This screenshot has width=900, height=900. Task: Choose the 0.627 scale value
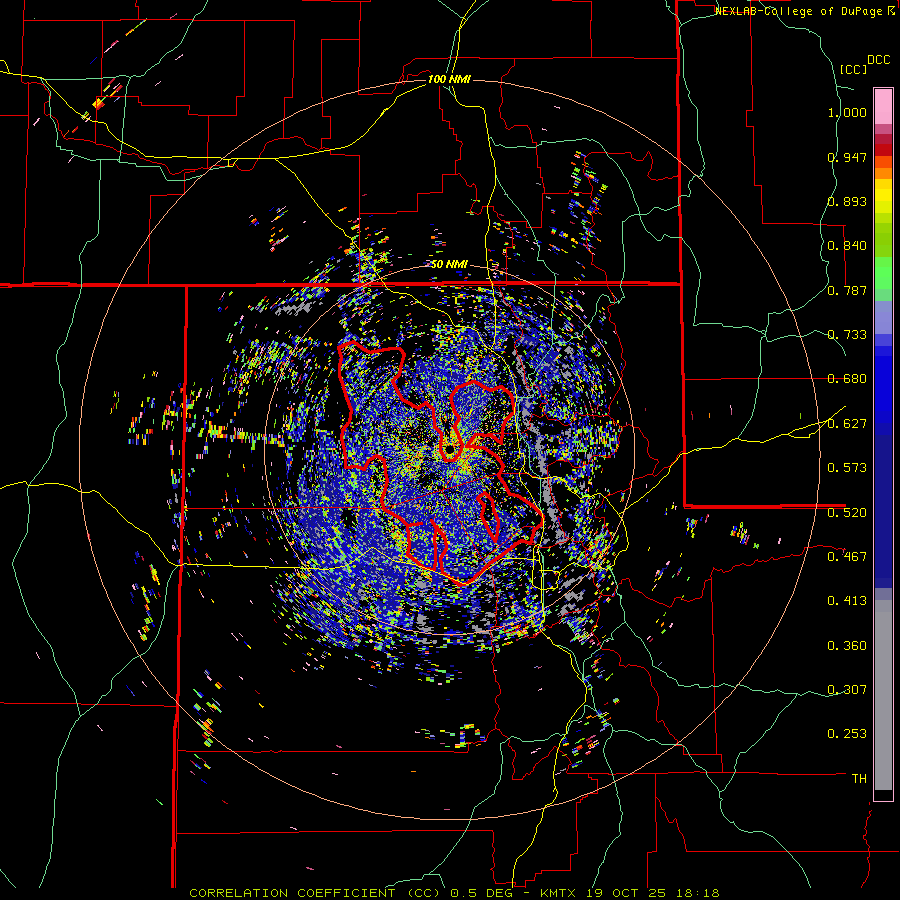[847, 424]
